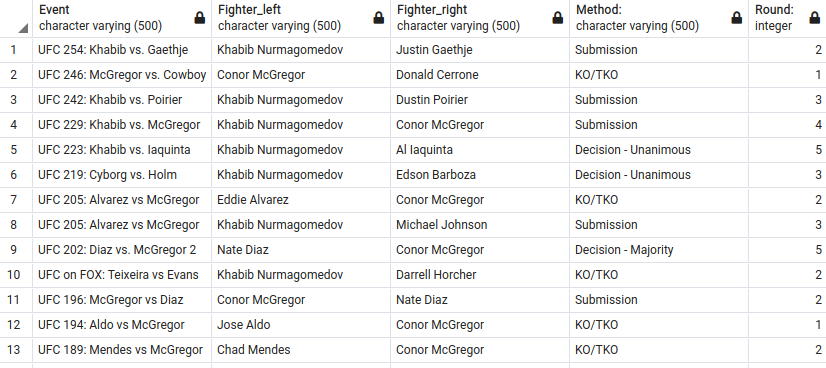The height and width of the screenshot is (368, 826).
Task: Click the lock icon in Method column header
Action: click(x=737, y=18)
